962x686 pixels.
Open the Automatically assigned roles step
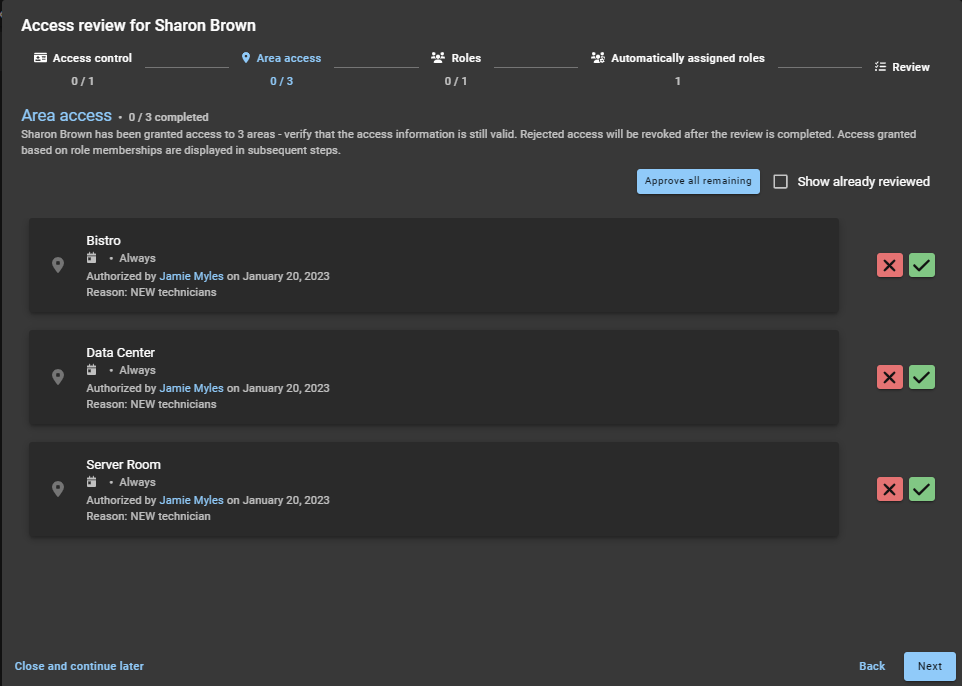tap(678, 58)
